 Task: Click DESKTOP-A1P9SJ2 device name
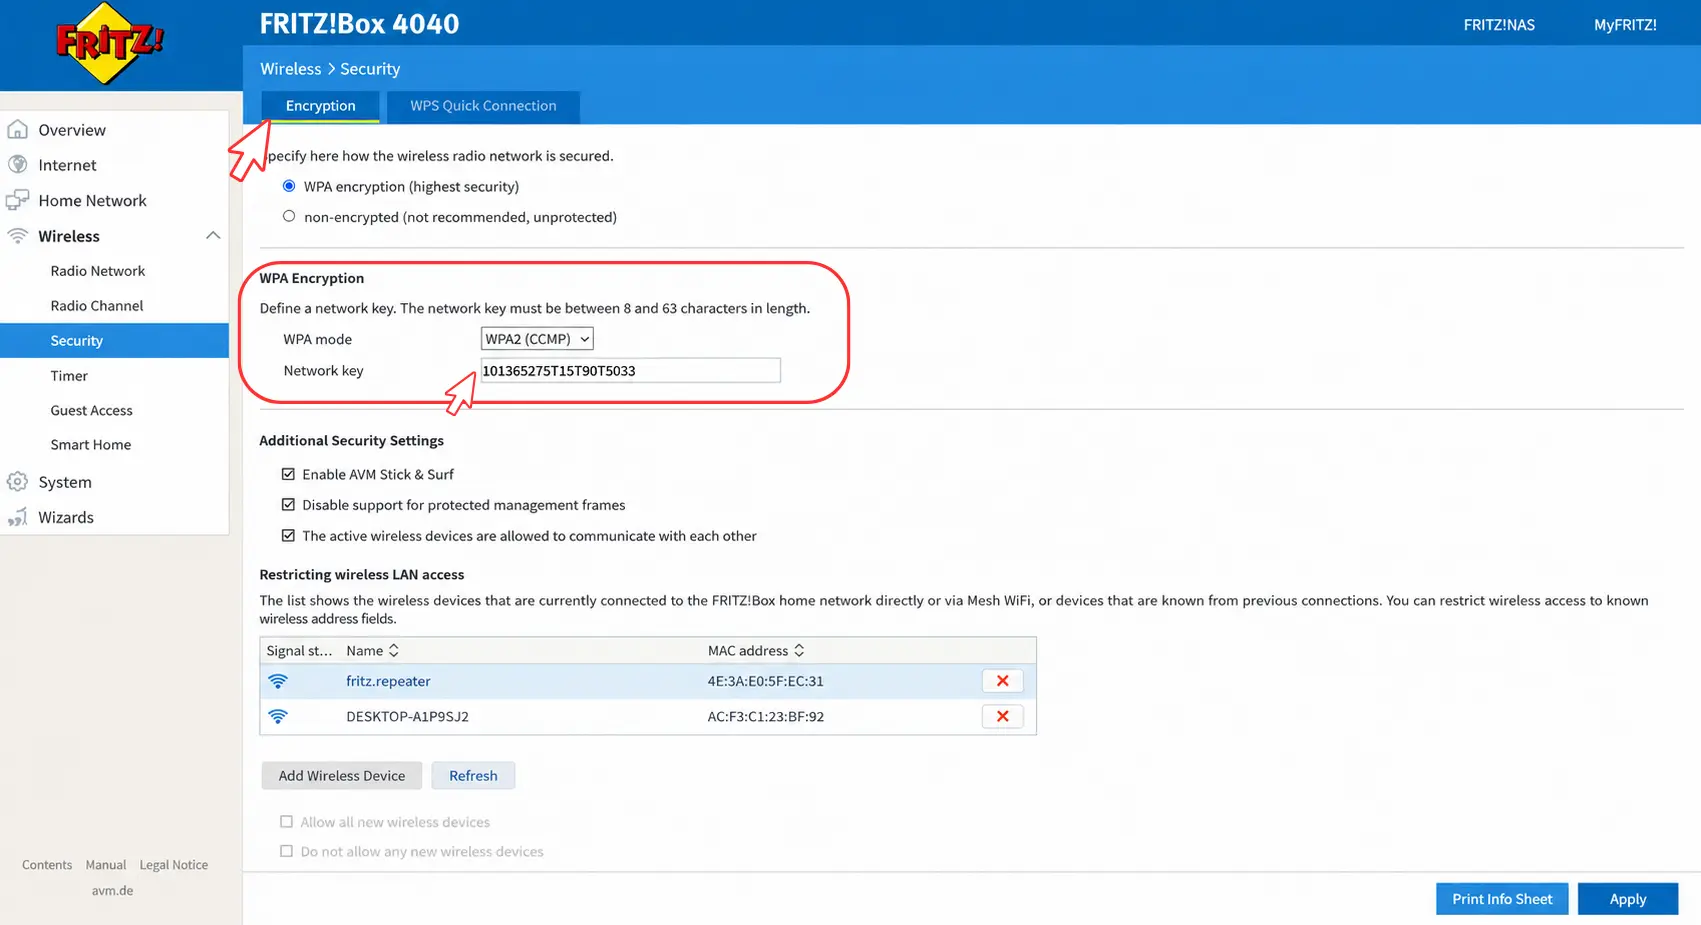click(407, 716)
